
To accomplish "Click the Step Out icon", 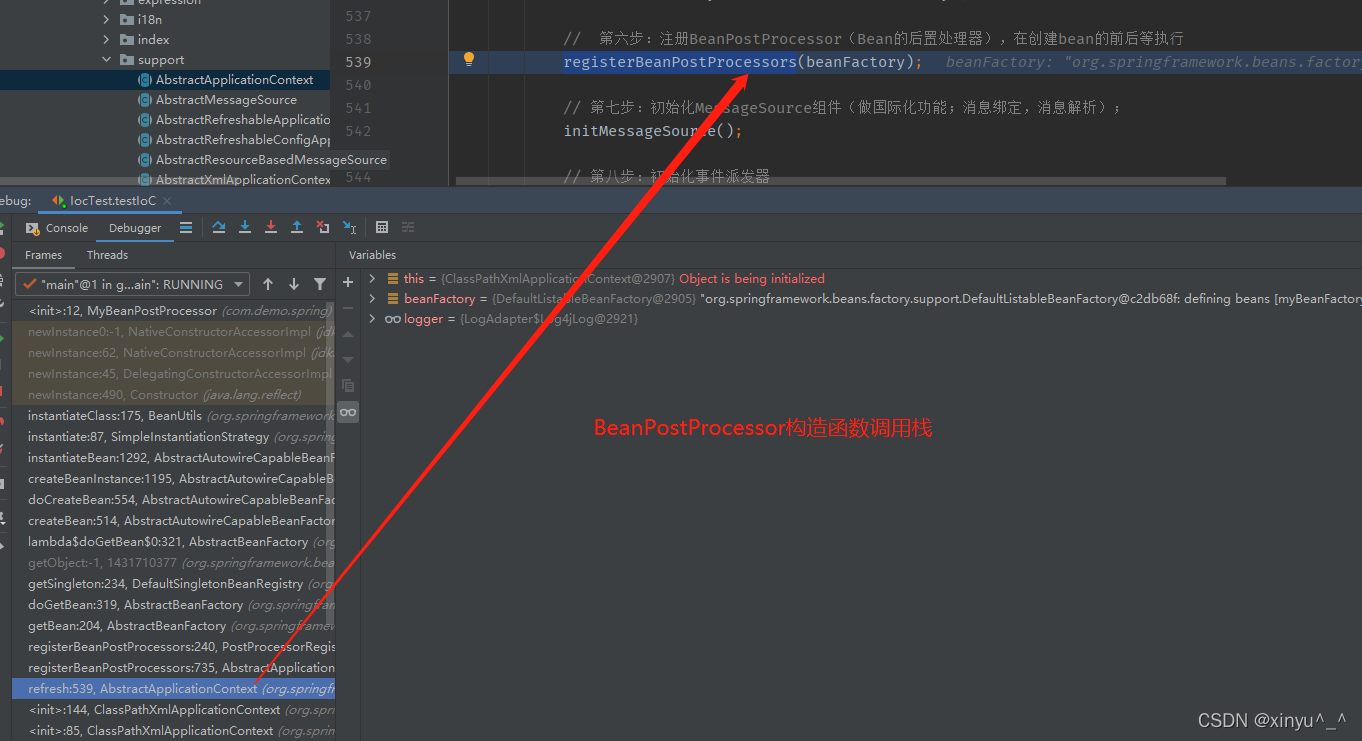I will (x=296, y=227).
